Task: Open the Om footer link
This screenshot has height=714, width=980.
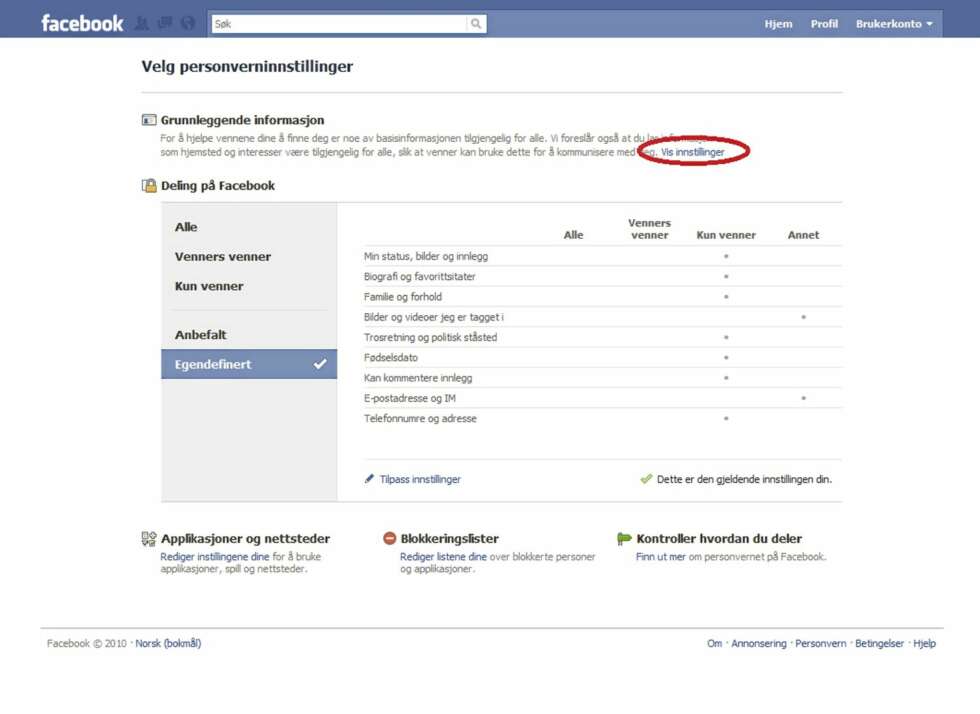Action: coord(714,643)
